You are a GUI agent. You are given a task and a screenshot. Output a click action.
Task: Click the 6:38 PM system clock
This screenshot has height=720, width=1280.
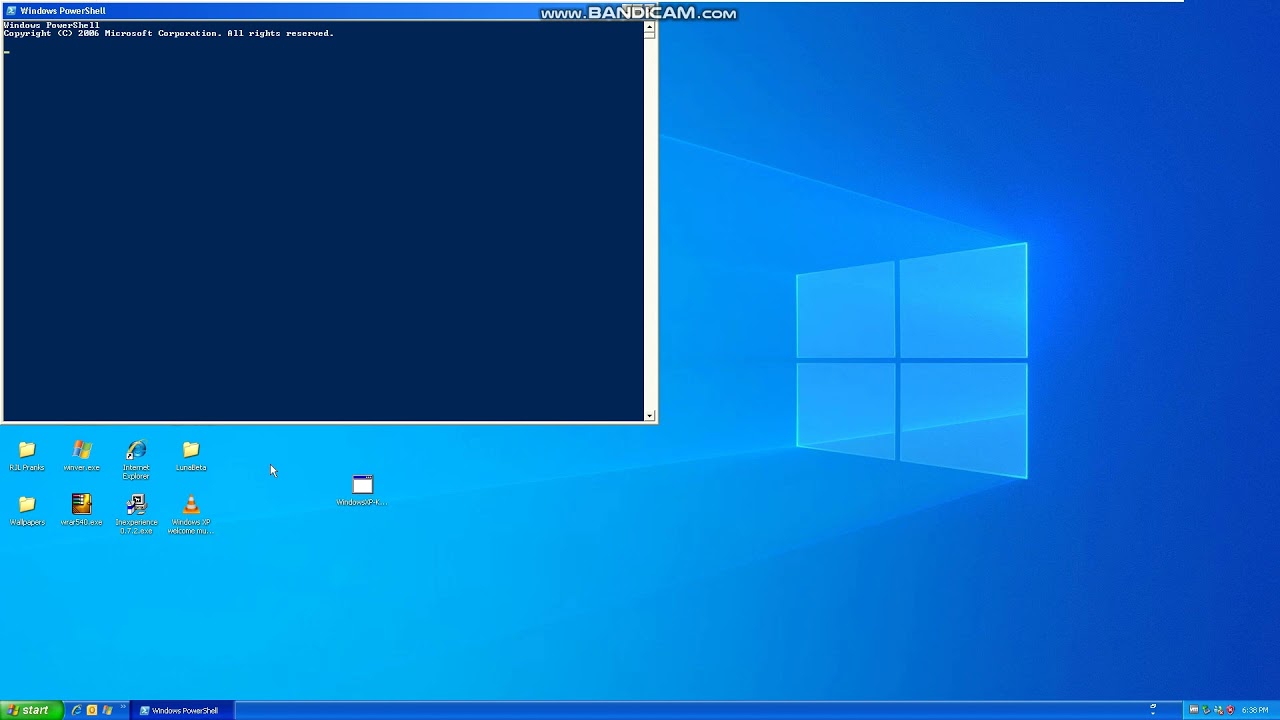click(1255, 710)
